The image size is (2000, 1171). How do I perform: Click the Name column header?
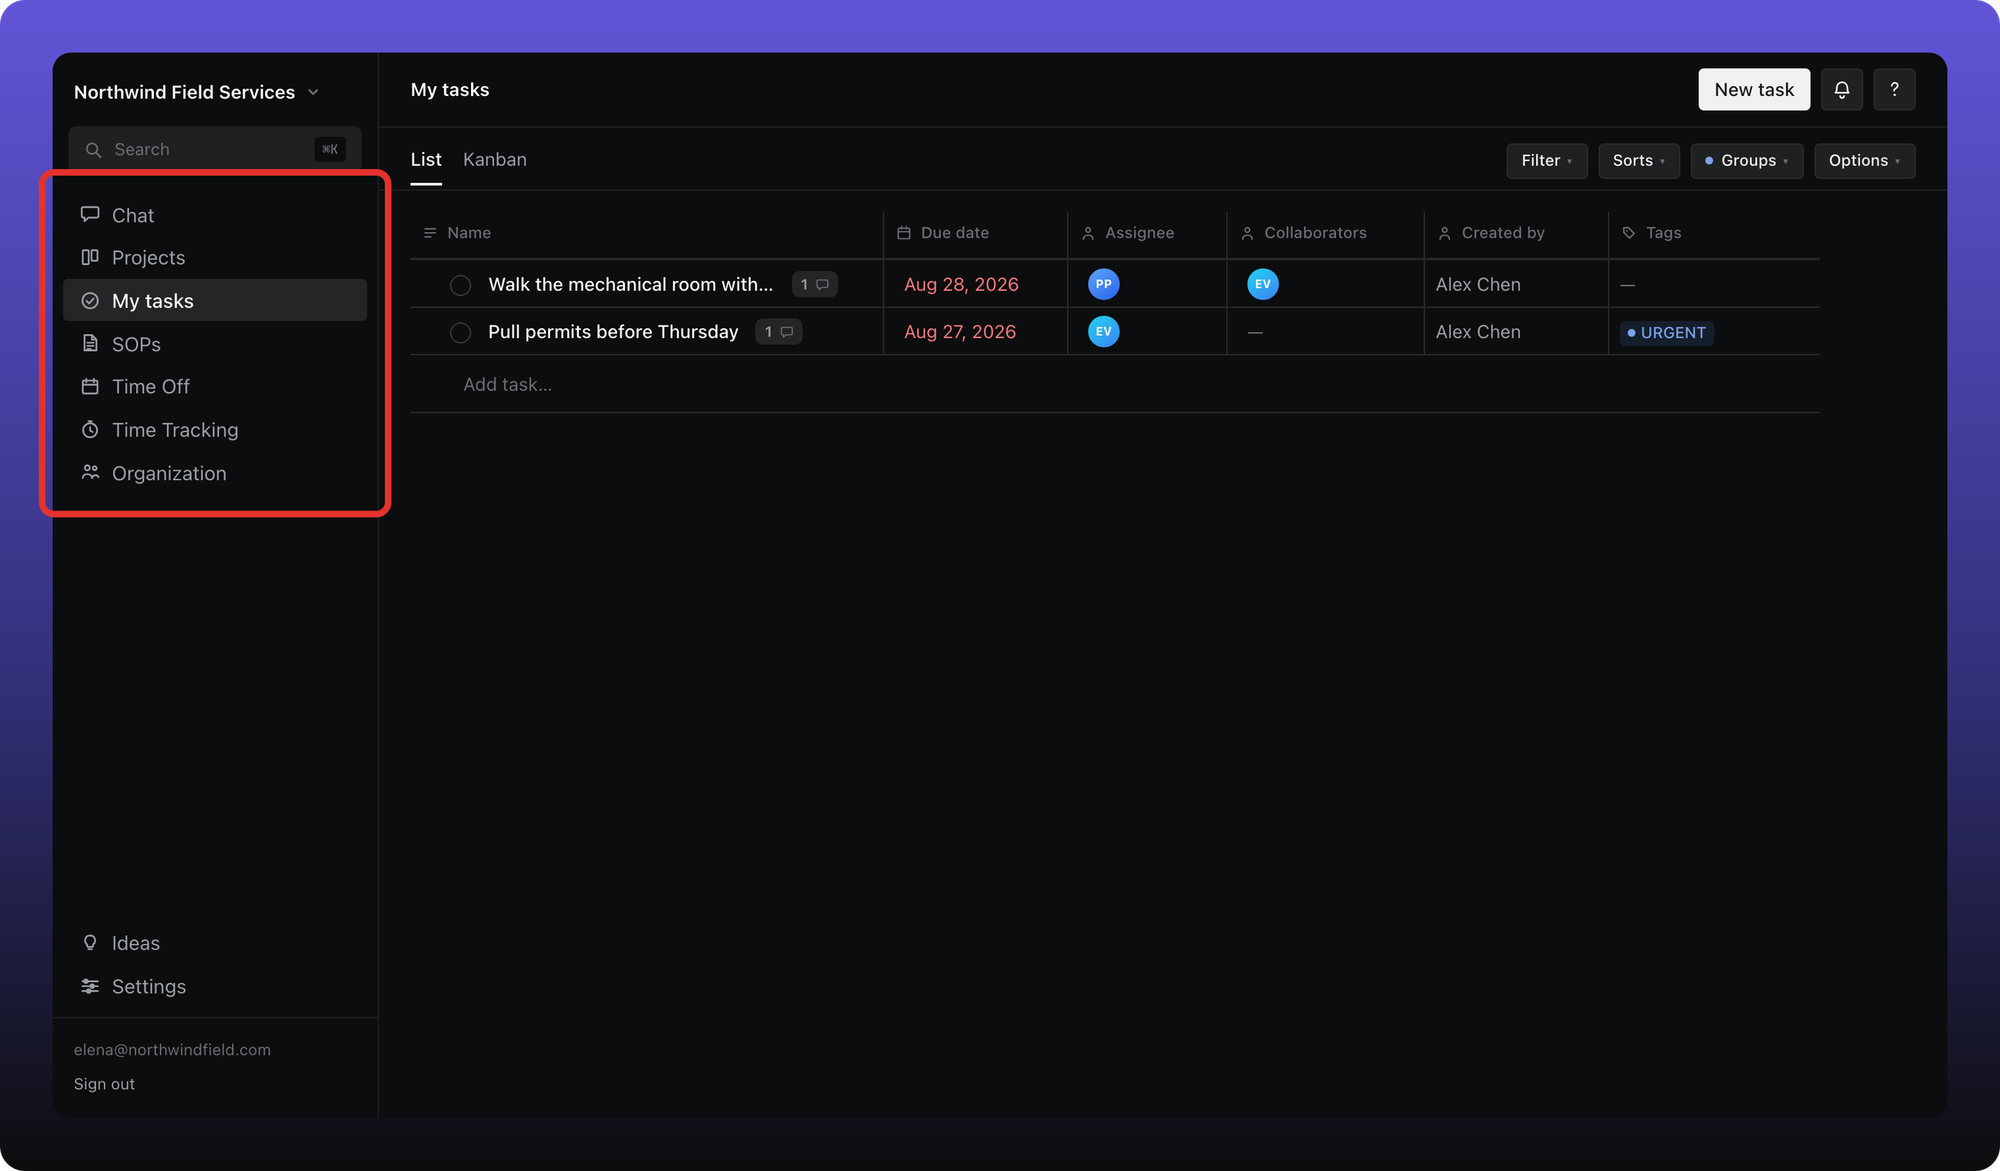coord(647,233)
